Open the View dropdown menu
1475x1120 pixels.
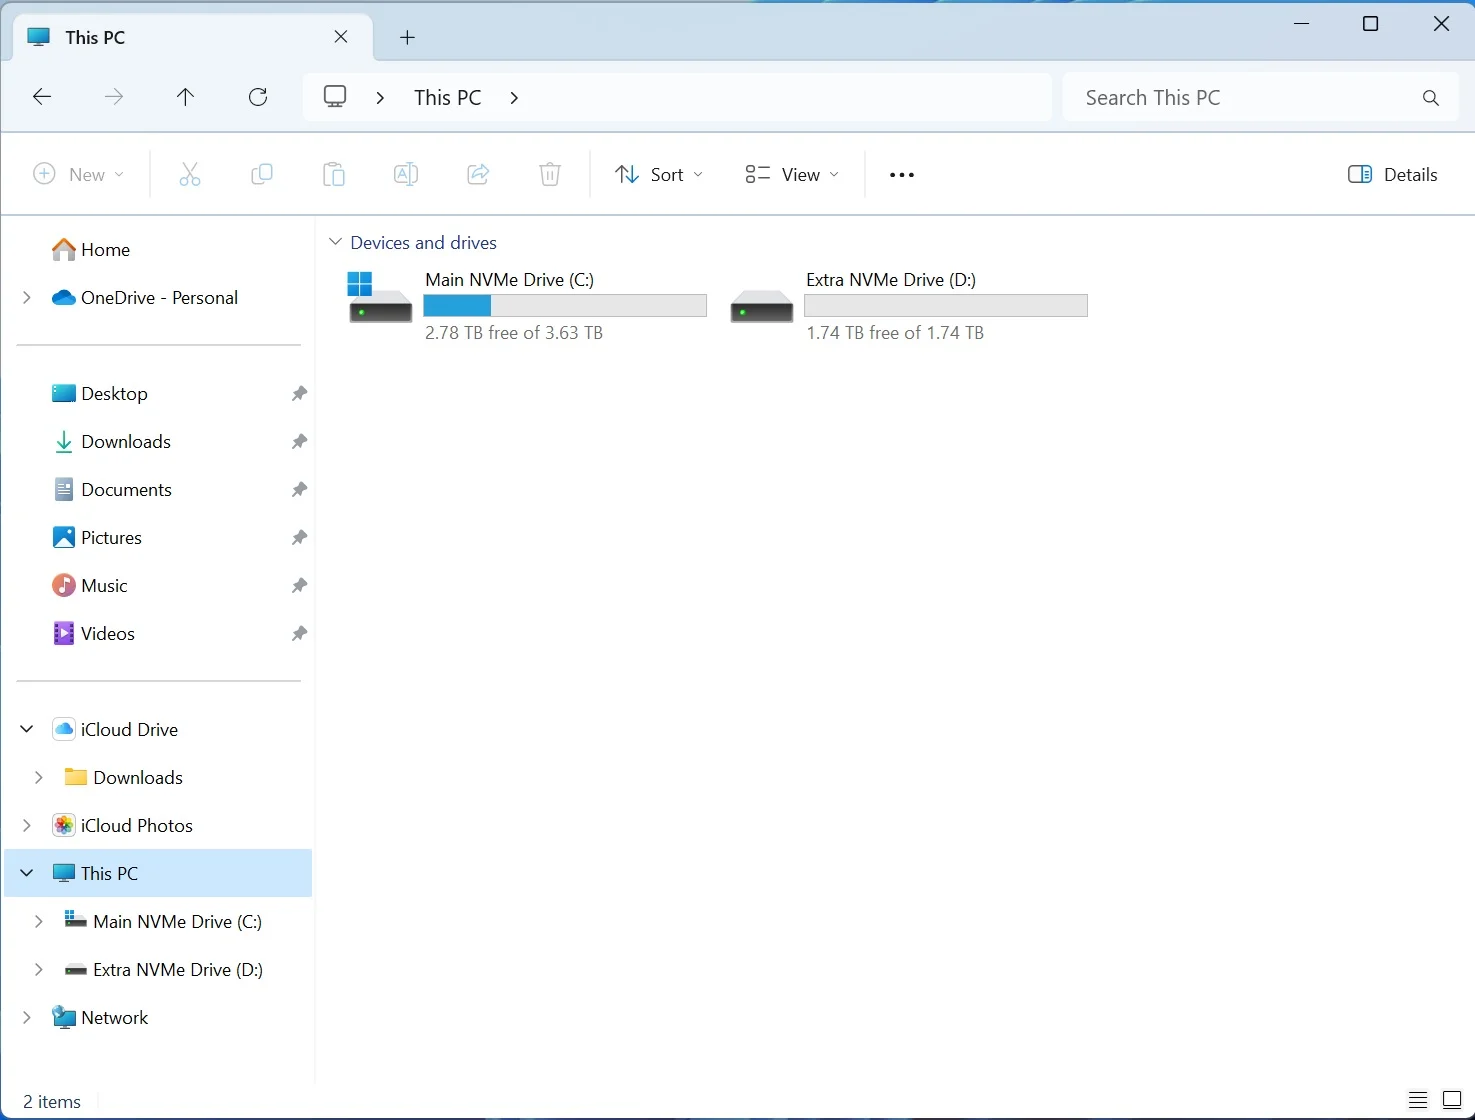pyautogui.click(x=792, y=175)
